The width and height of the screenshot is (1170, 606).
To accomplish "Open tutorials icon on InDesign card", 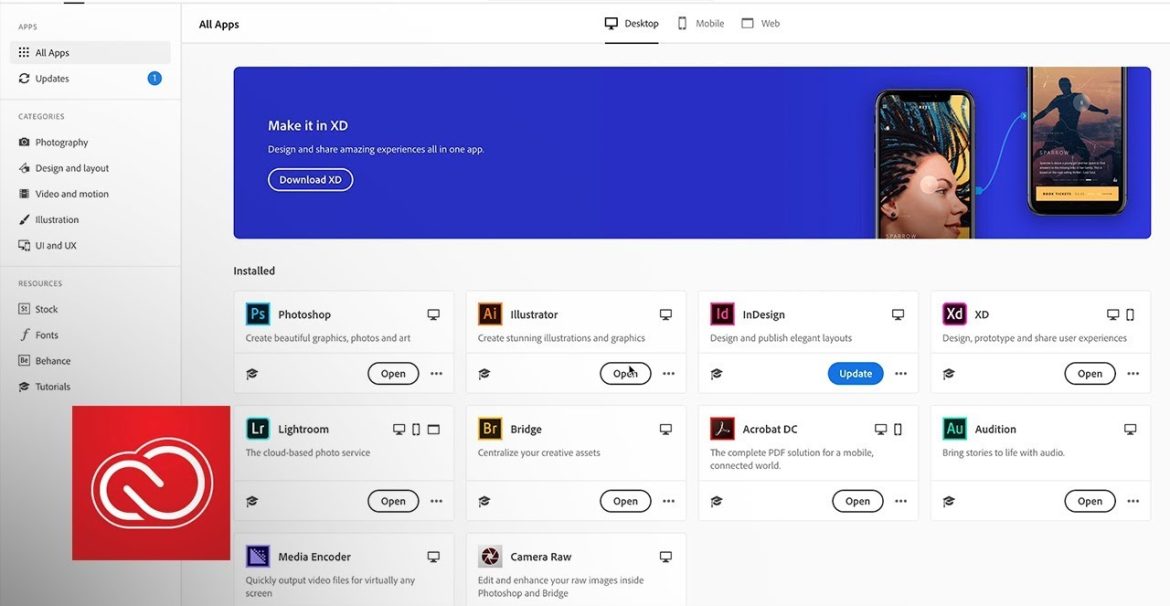I will pos(716,374).
